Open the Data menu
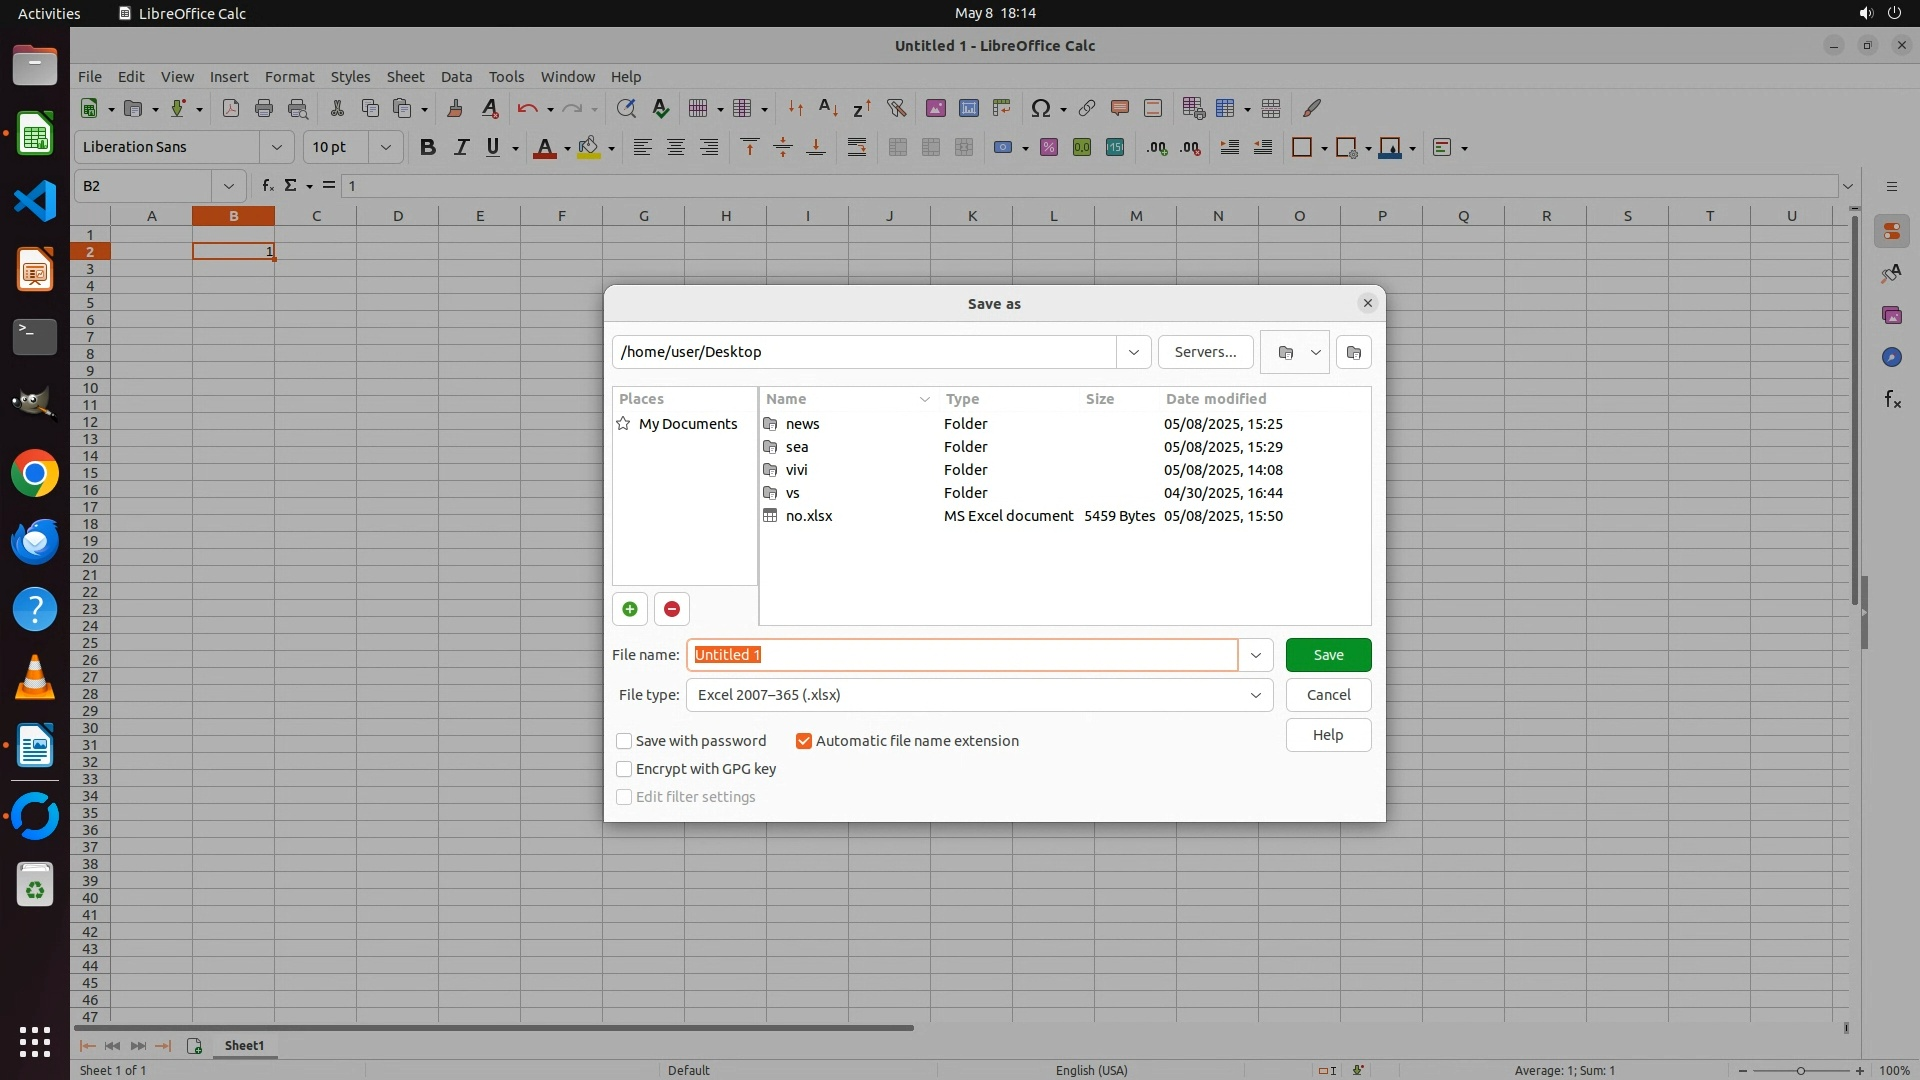 (x=456, y=77)
